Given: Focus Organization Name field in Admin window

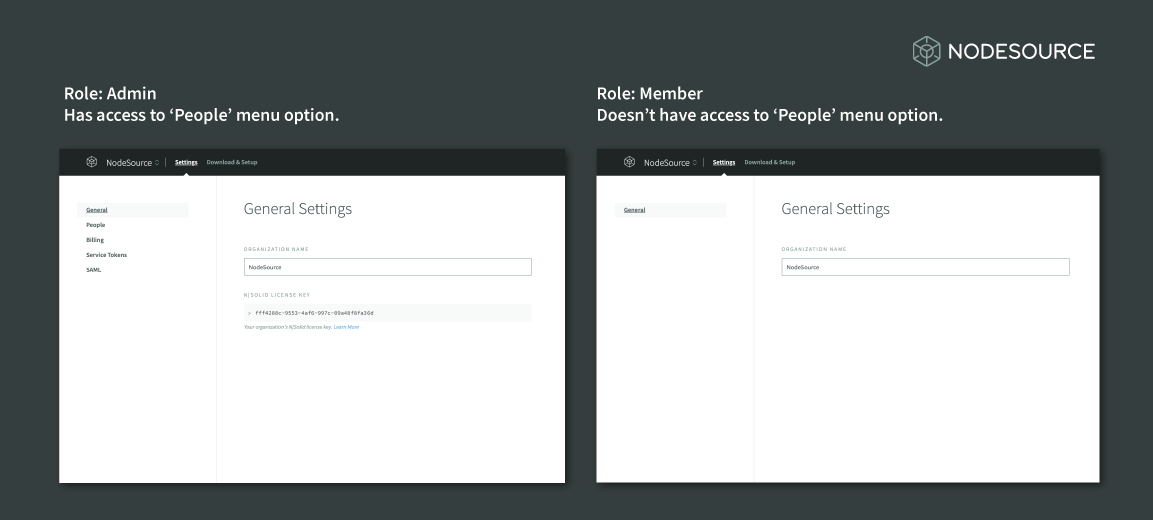Looking at the screenshot, I should [388, 267].
